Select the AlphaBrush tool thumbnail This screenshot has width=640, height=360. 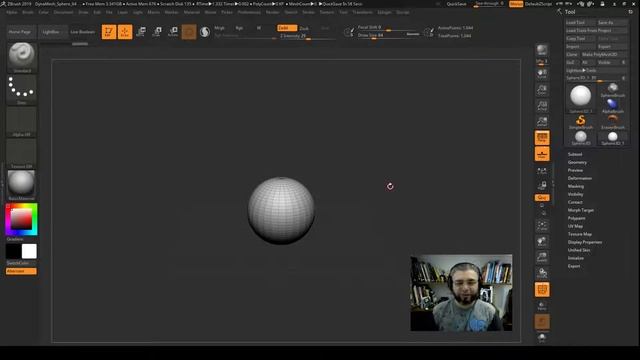pos(613,106)
